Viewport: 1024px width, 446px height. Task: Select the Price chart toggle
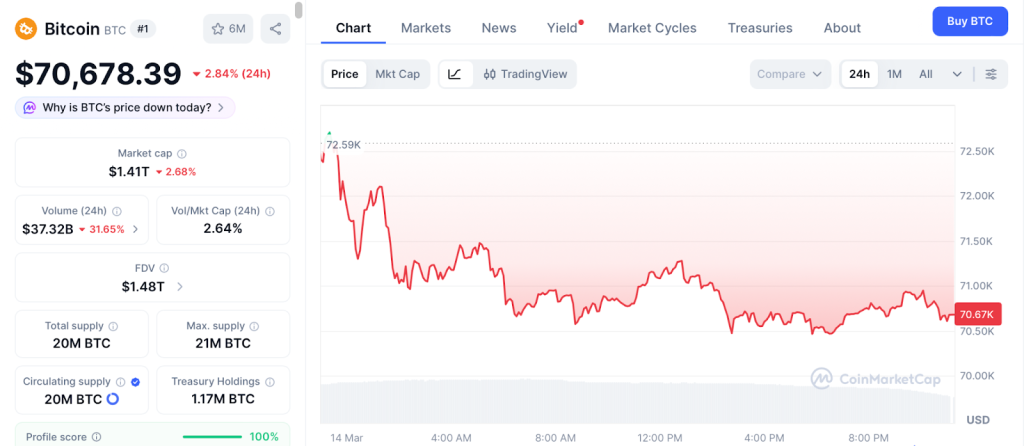point(345,74)
